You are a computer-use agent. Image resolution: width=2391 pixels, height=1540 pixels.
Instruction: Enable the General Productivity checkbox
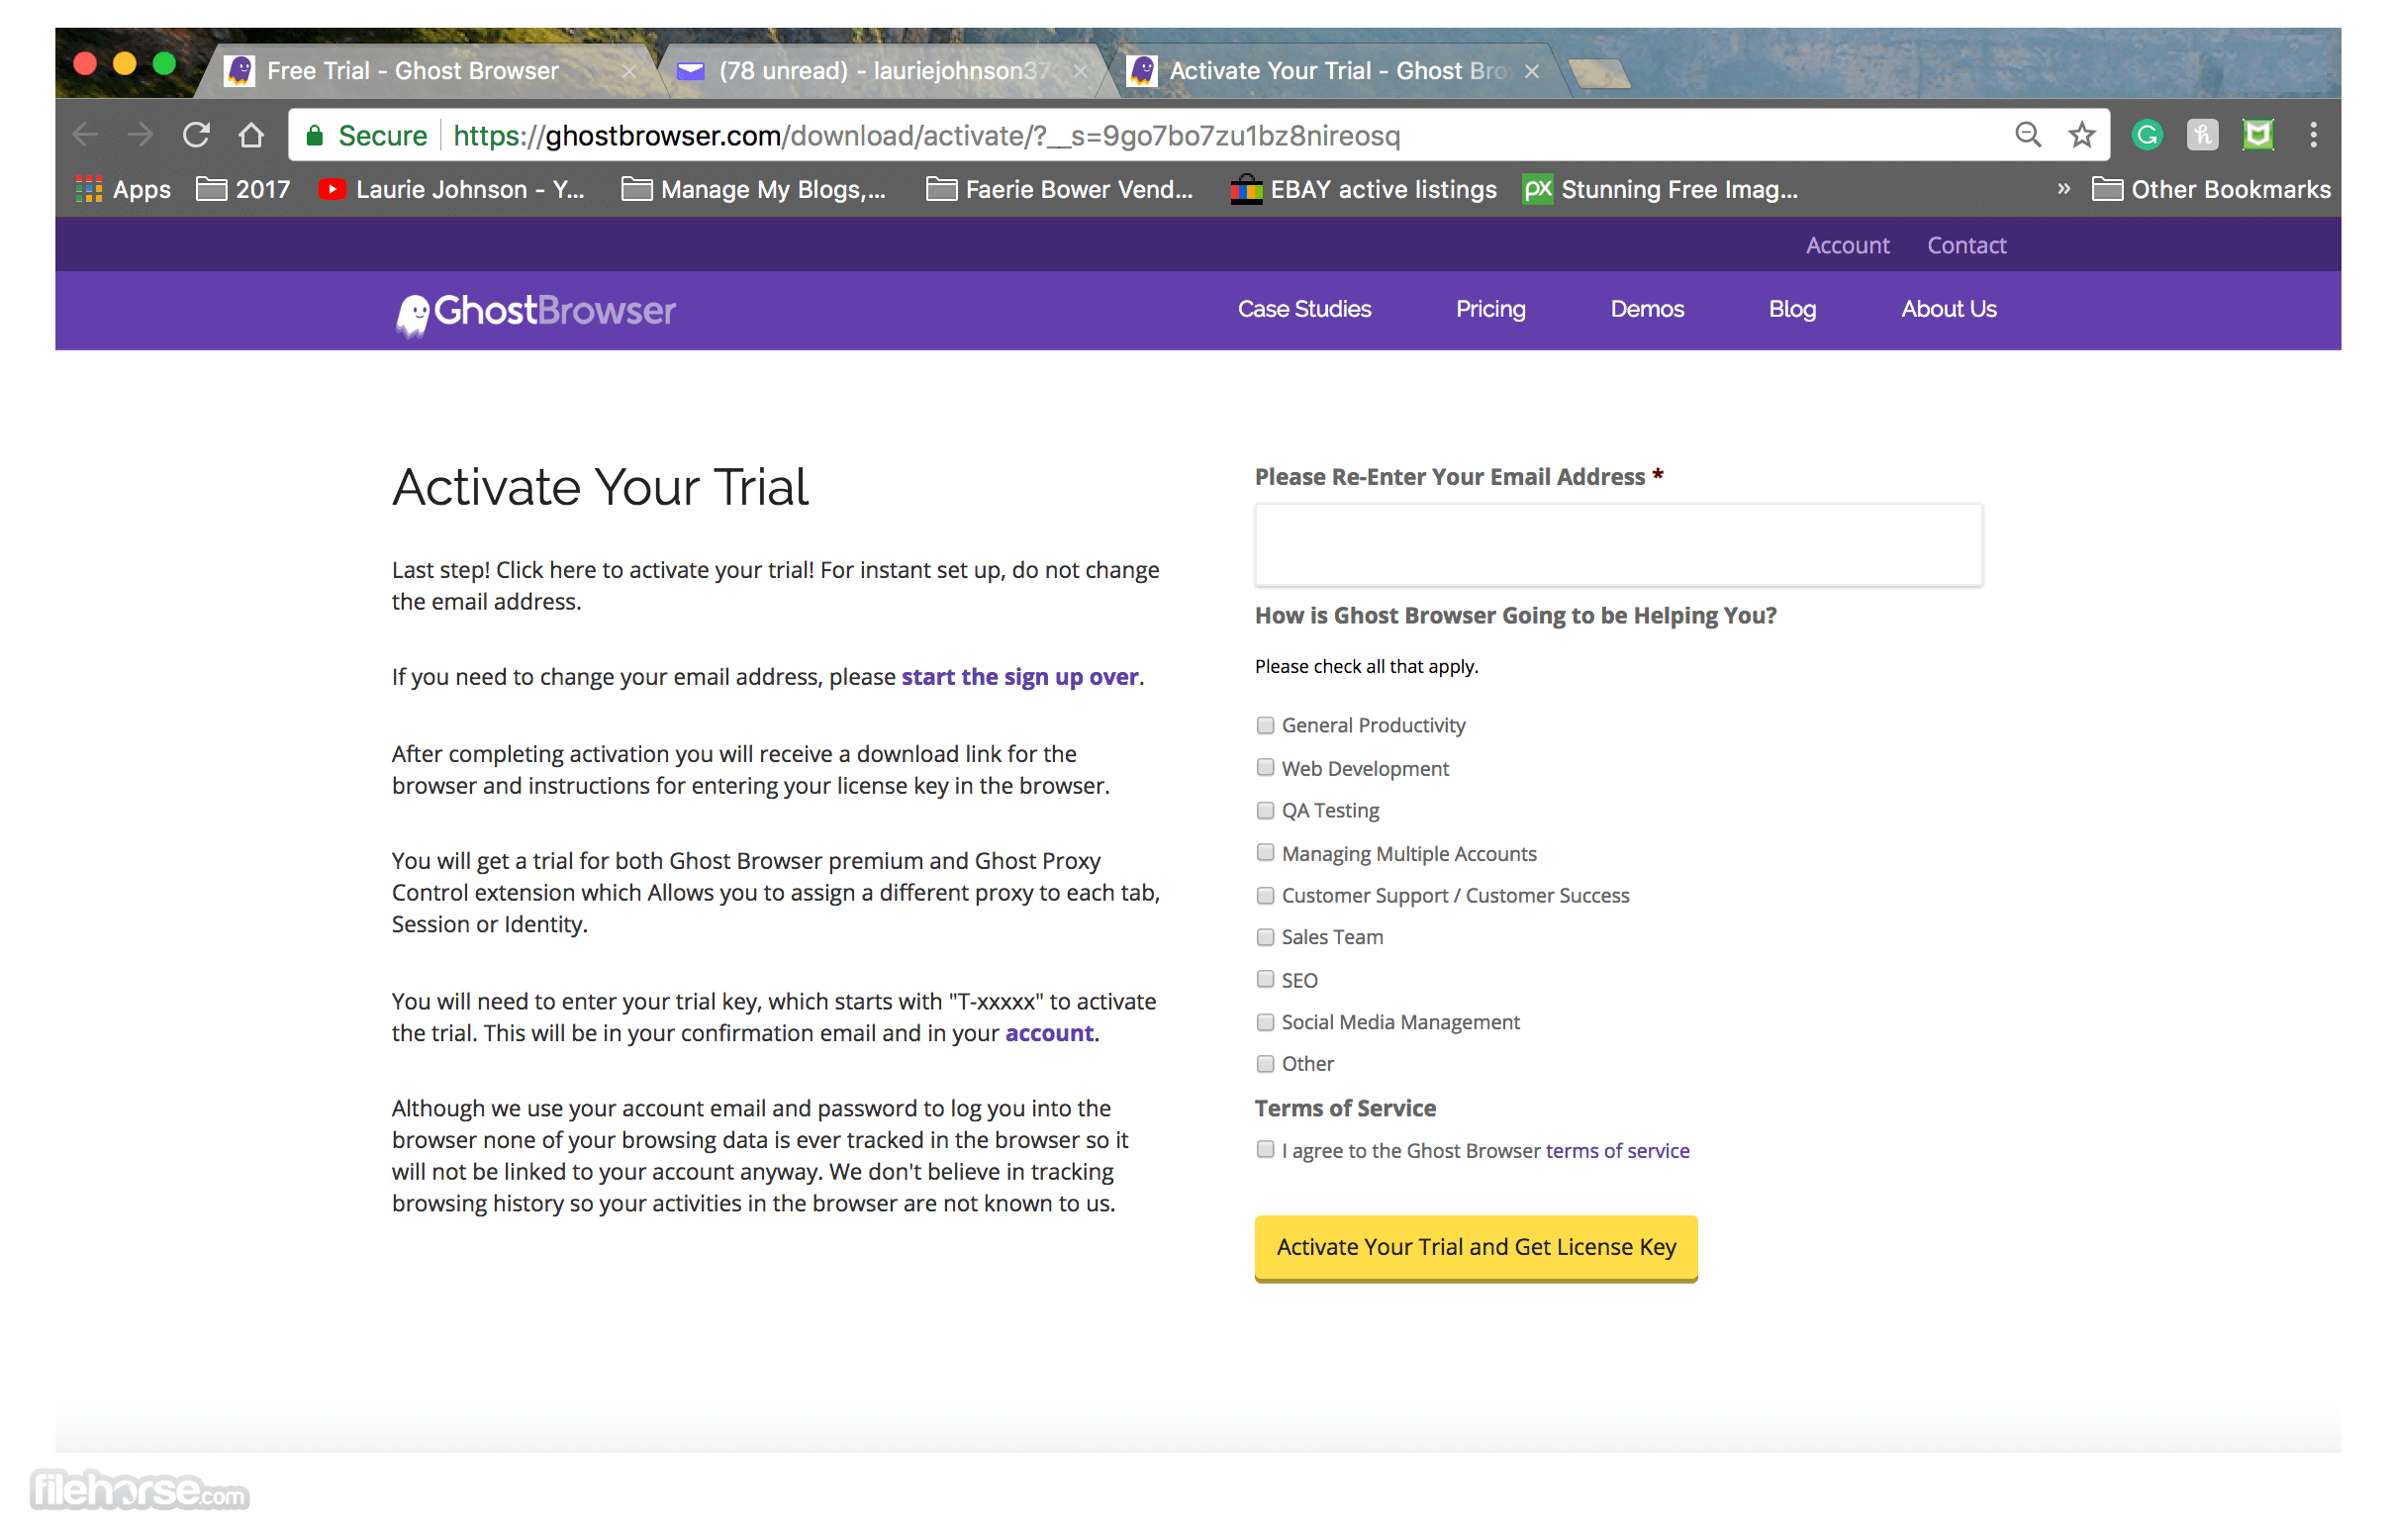[1264, 724]
